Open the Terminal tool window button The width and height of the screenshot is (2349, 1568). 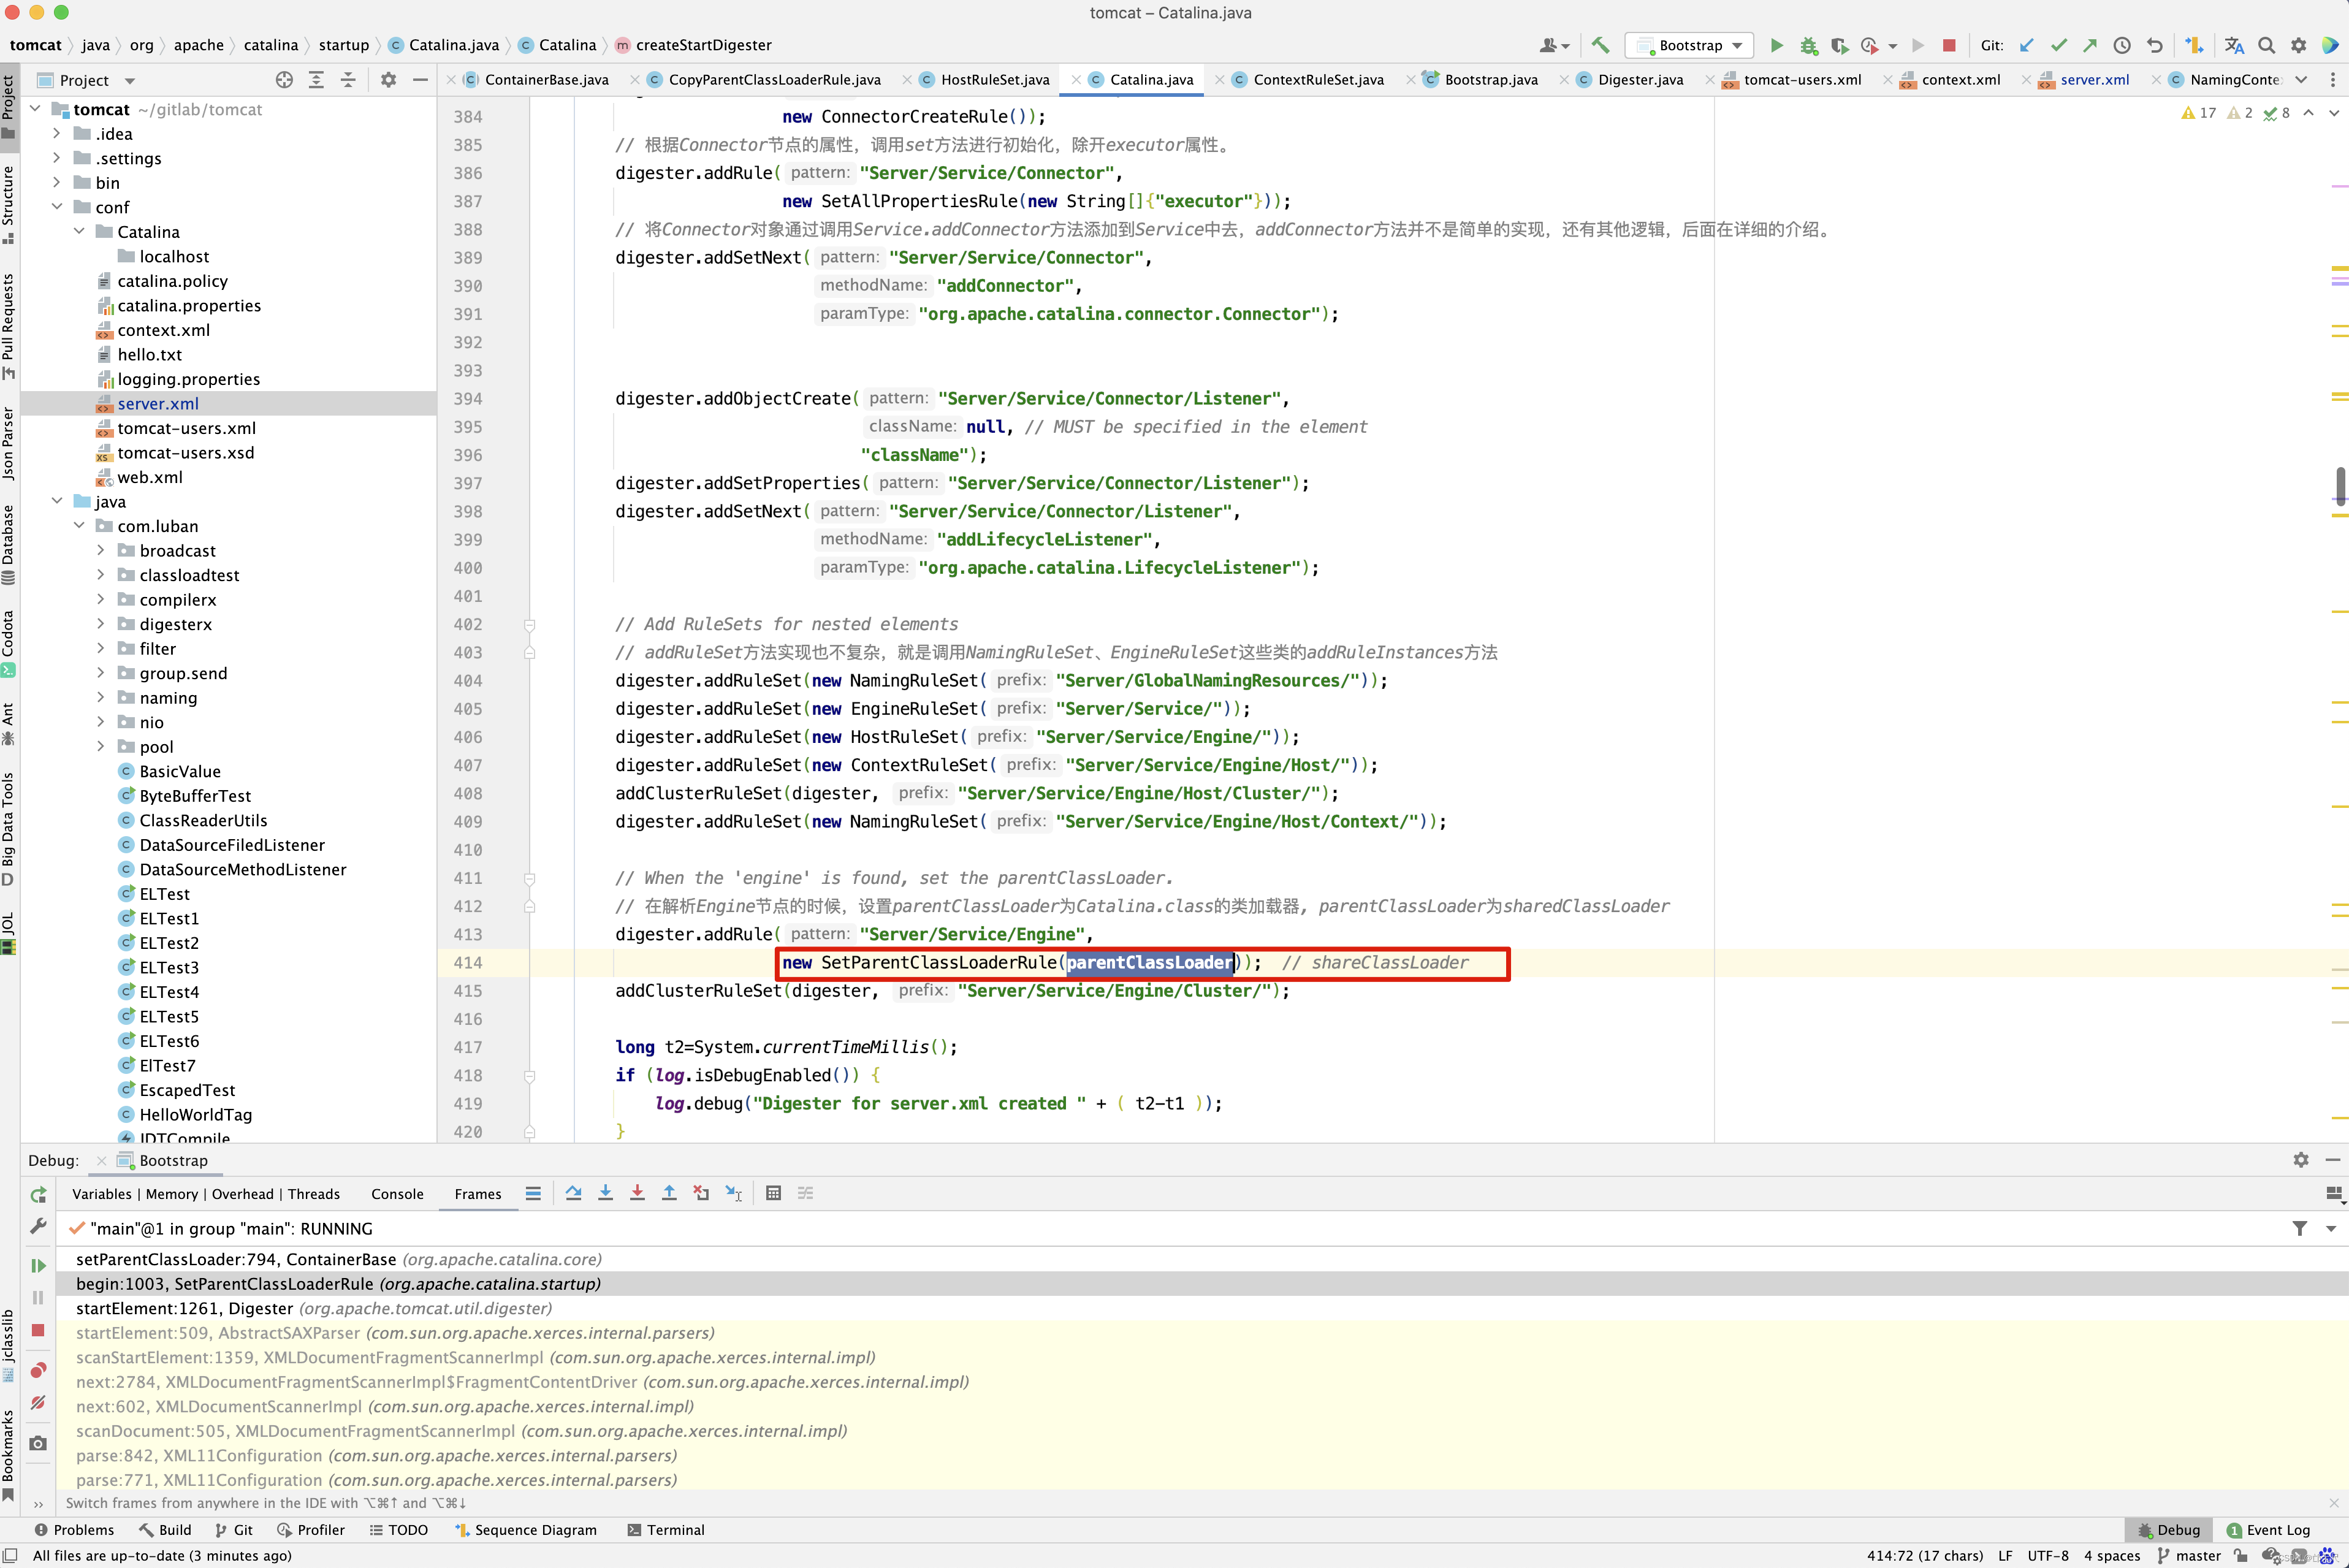[x=665, y=1530]
